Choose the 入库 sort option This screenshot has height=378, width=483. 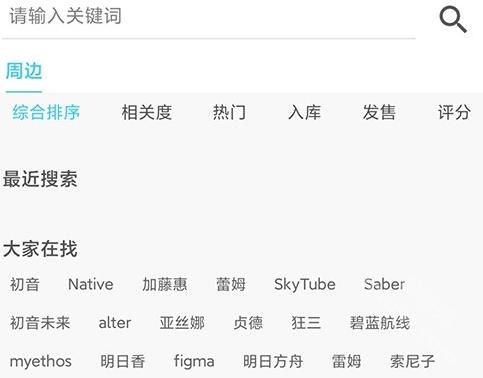(x=304, y=112)
